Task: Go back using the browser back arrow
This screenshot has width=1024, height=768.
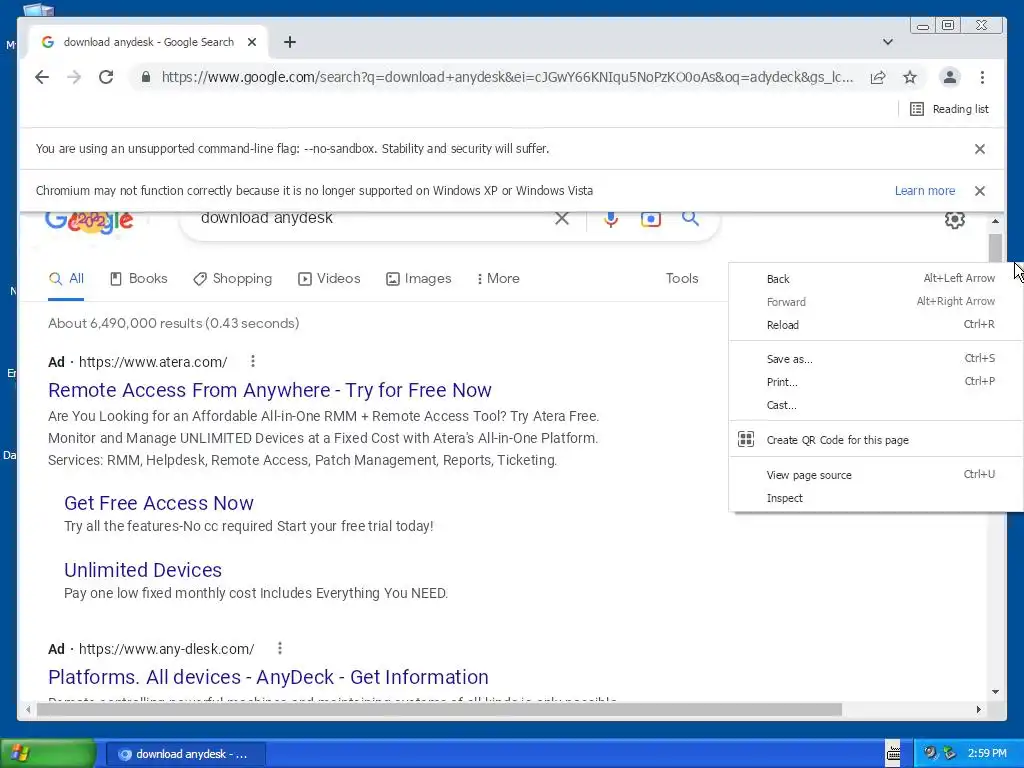Action: 42,77
